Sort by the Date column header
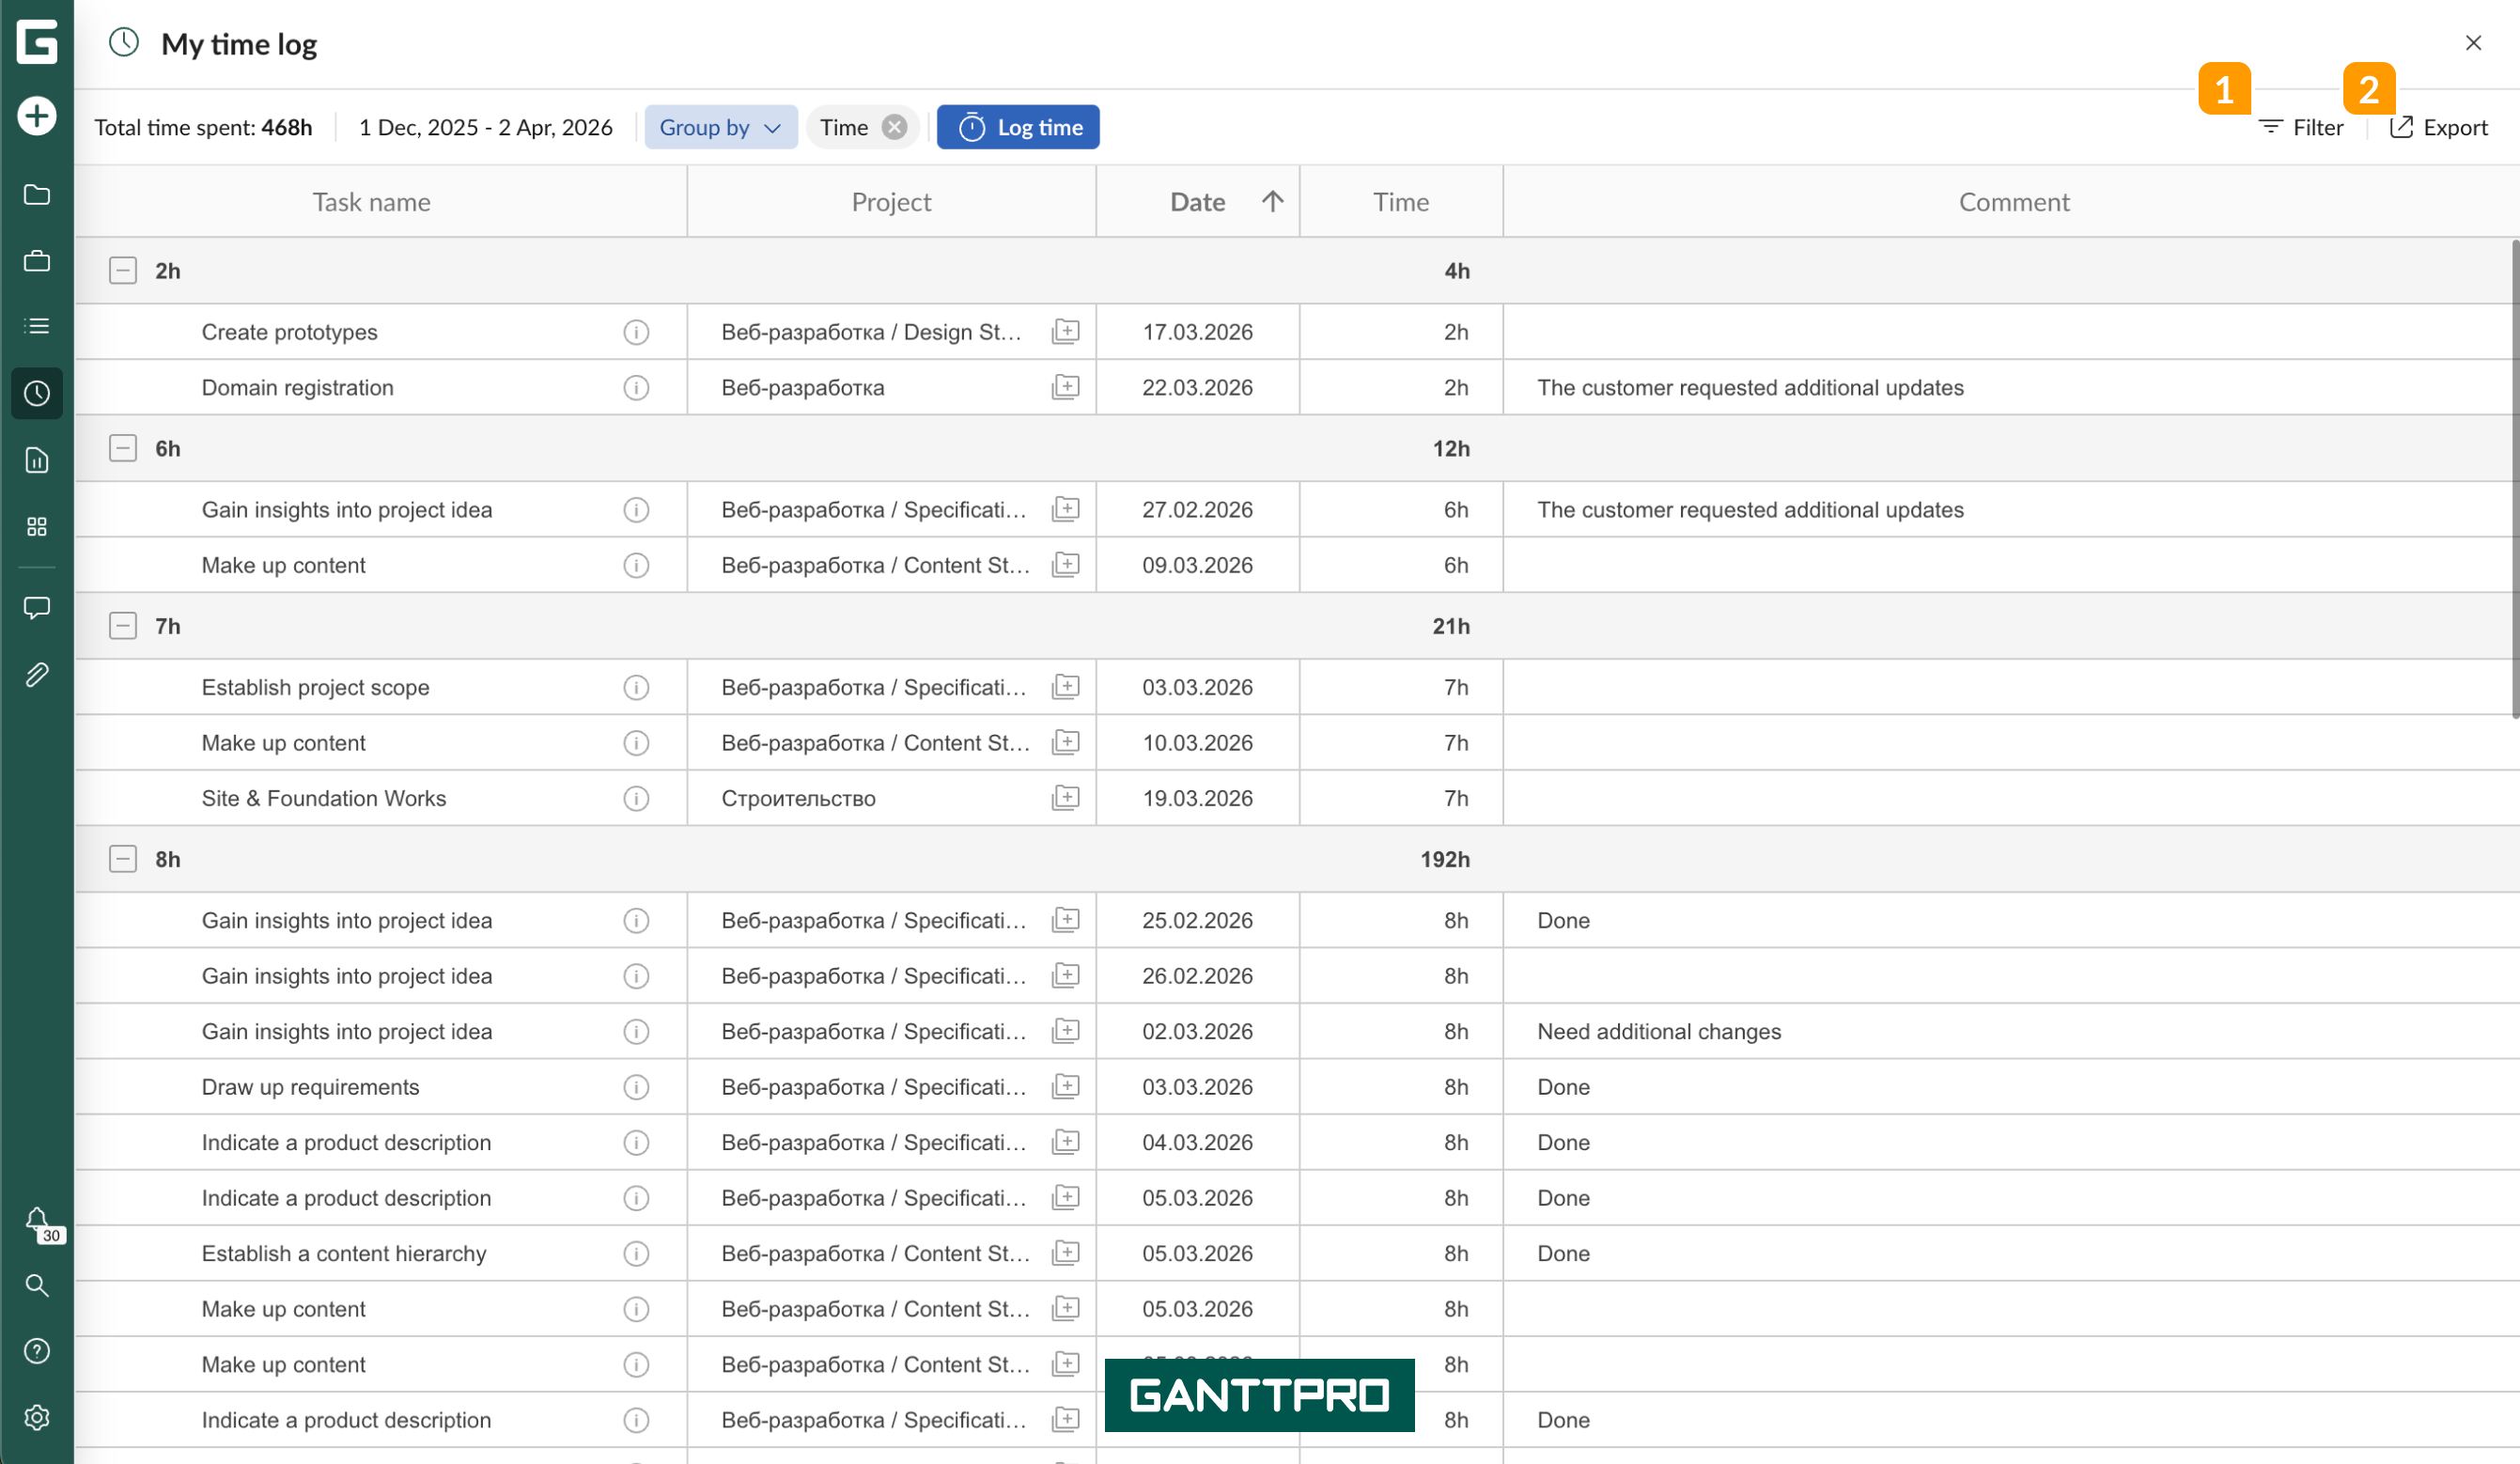The width and height of the screenshot is (2520, 1464). pos(1198,202)
